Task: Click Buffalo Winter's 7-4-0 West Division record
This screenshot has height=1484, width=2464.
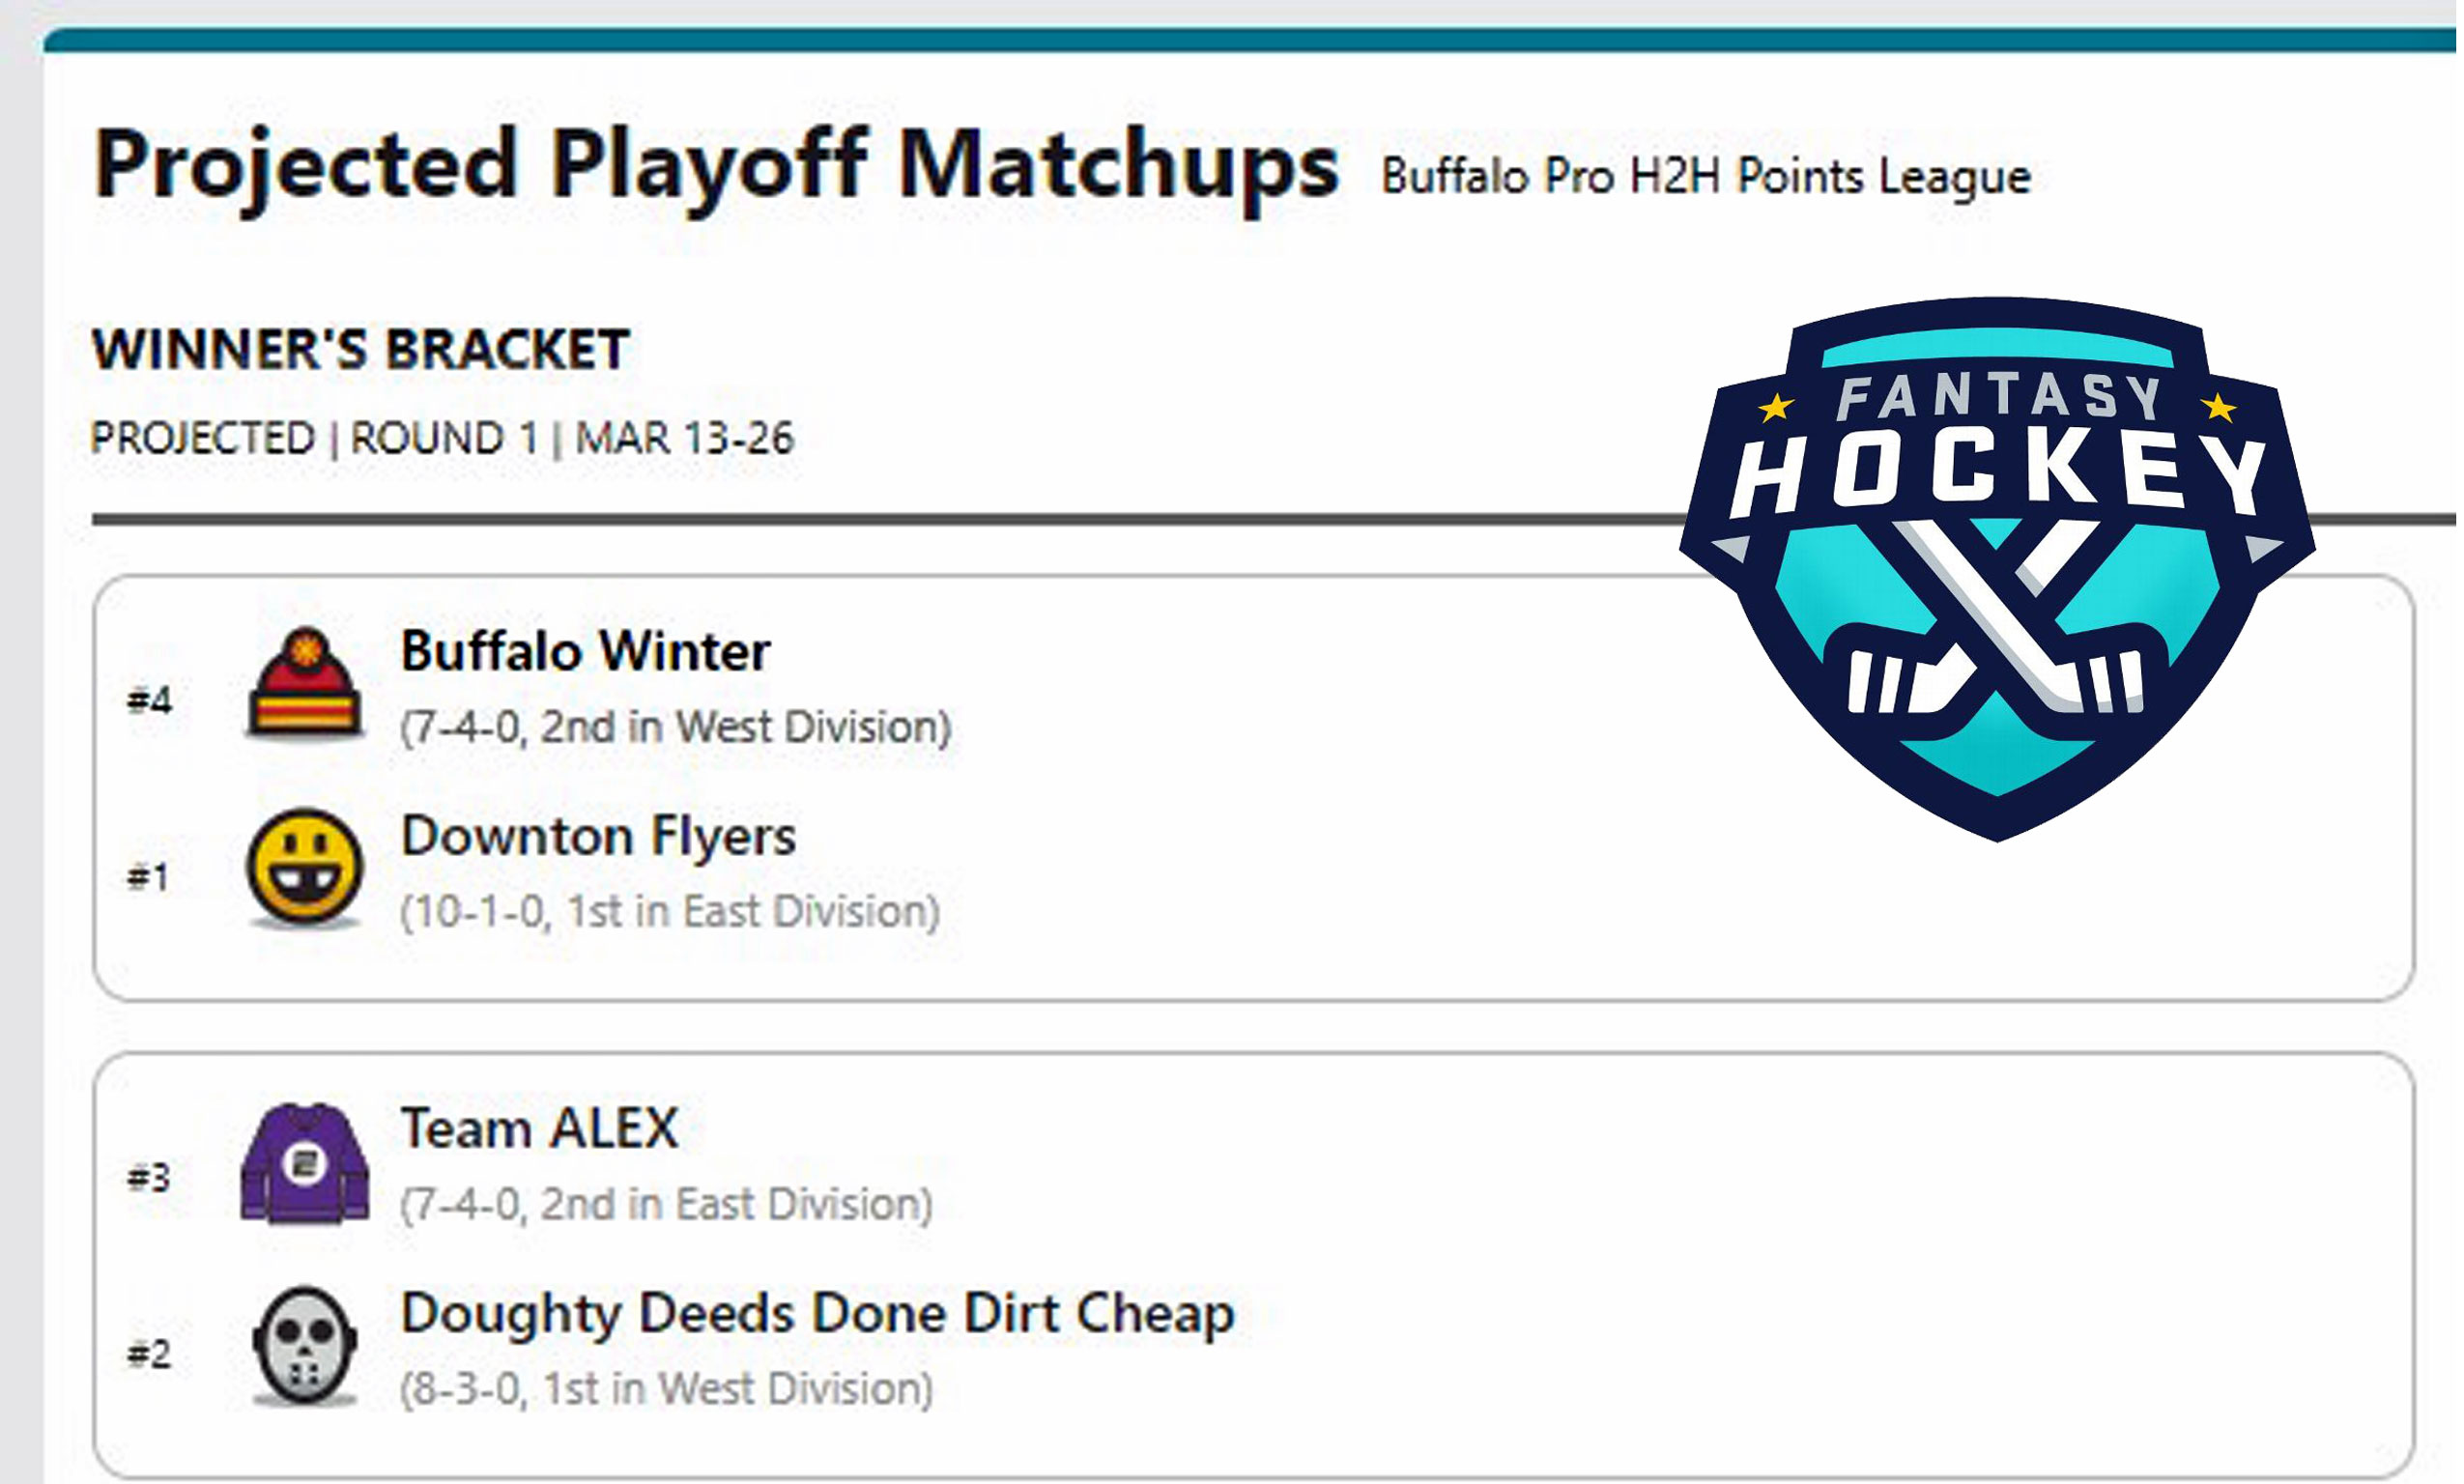Action: [x=675, y=727]
